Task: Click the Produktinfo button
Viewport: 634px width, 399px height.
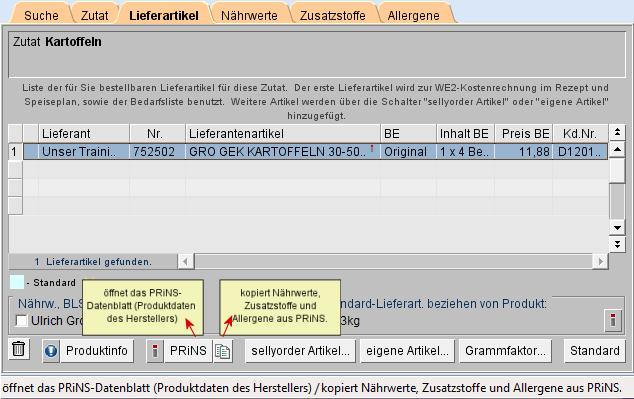Action: (97, 351)
